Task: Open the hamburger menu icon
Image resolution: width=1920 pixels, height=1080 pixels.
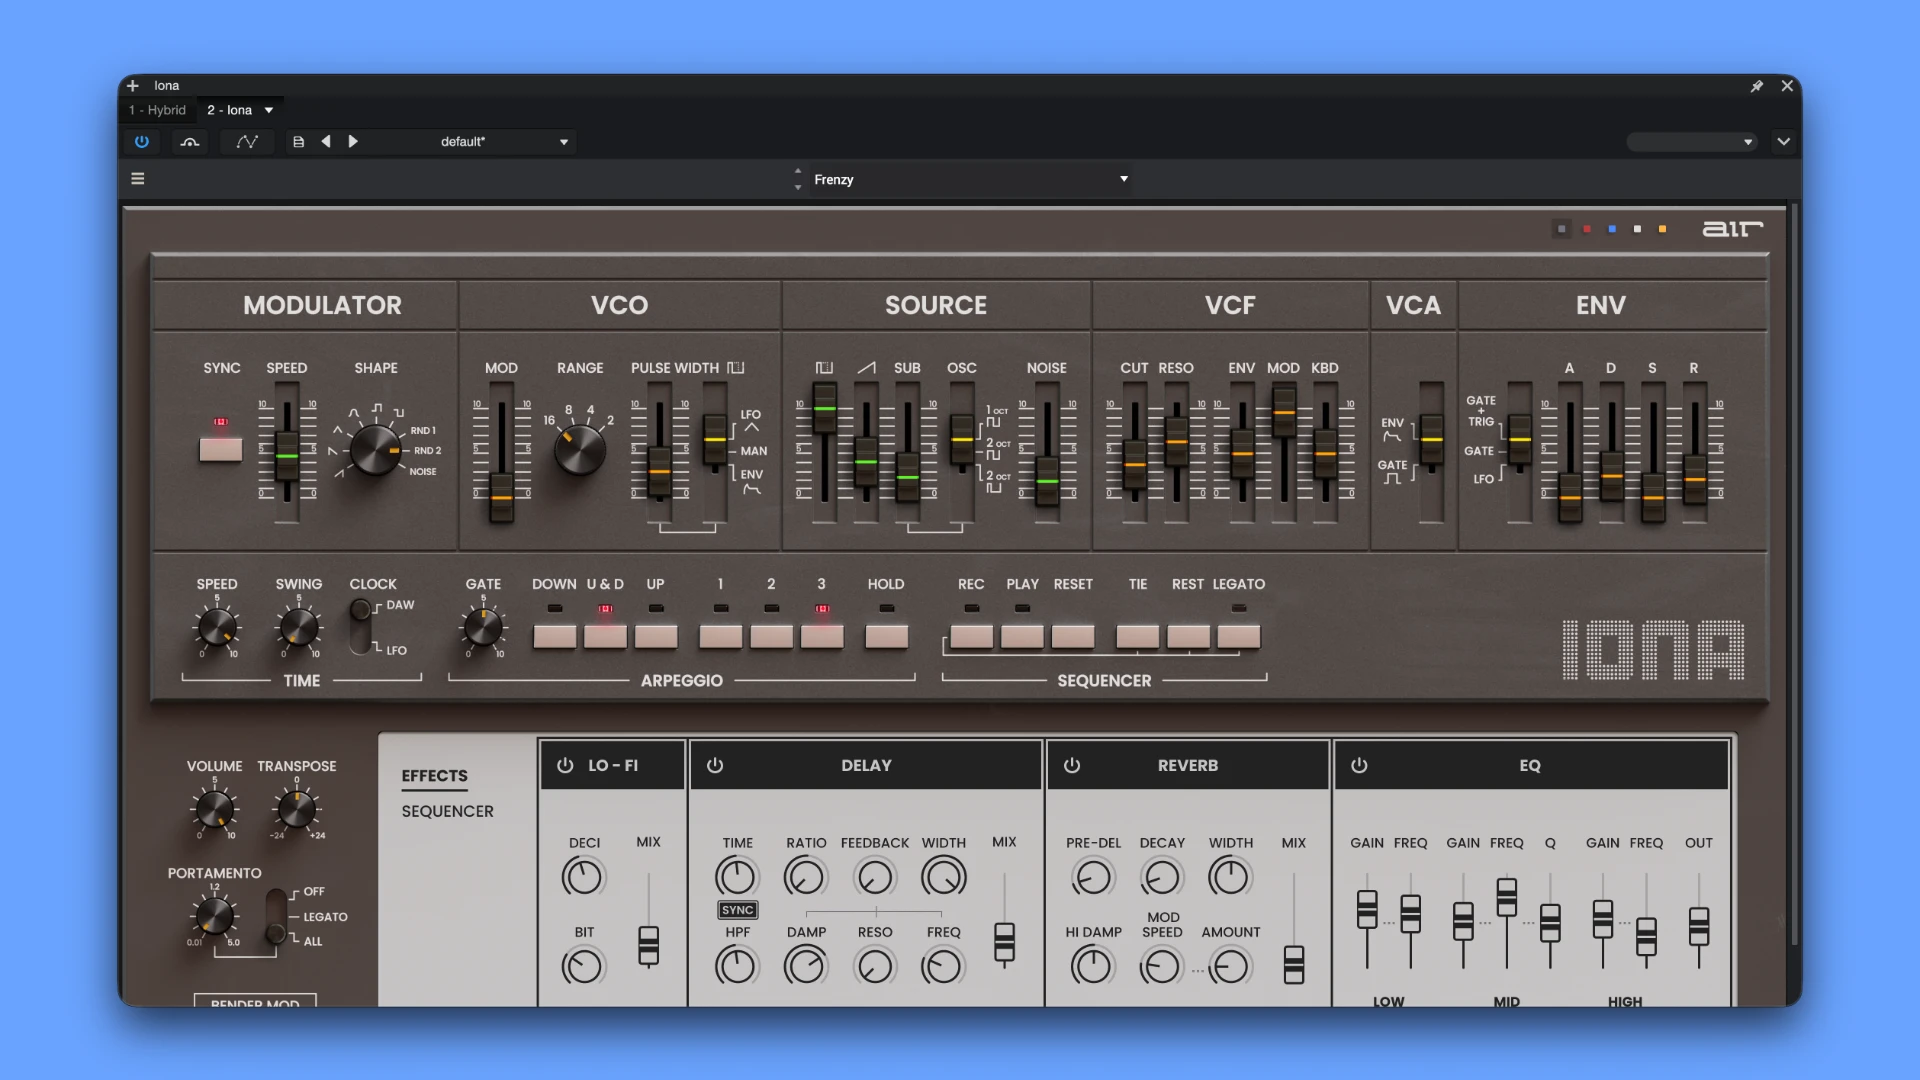Action: coord(138,179)
